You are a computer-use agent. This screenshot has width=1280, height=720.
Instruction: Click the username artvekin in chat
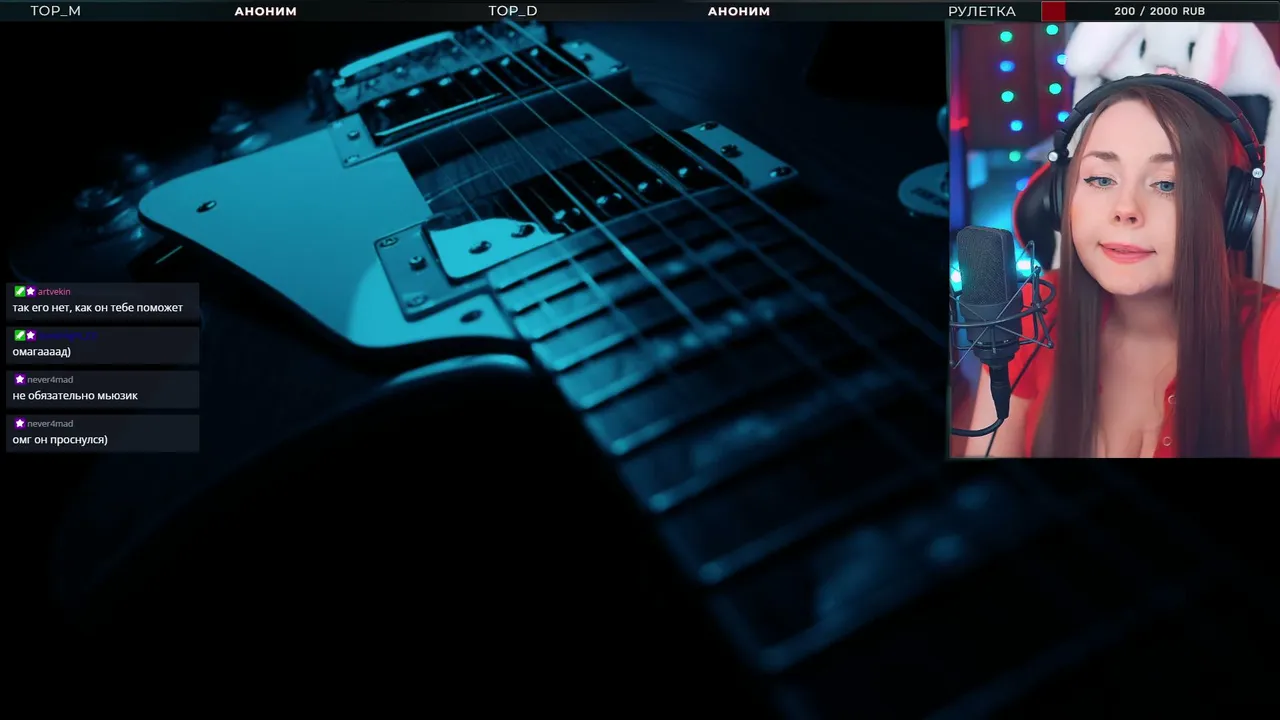(54, 291)
